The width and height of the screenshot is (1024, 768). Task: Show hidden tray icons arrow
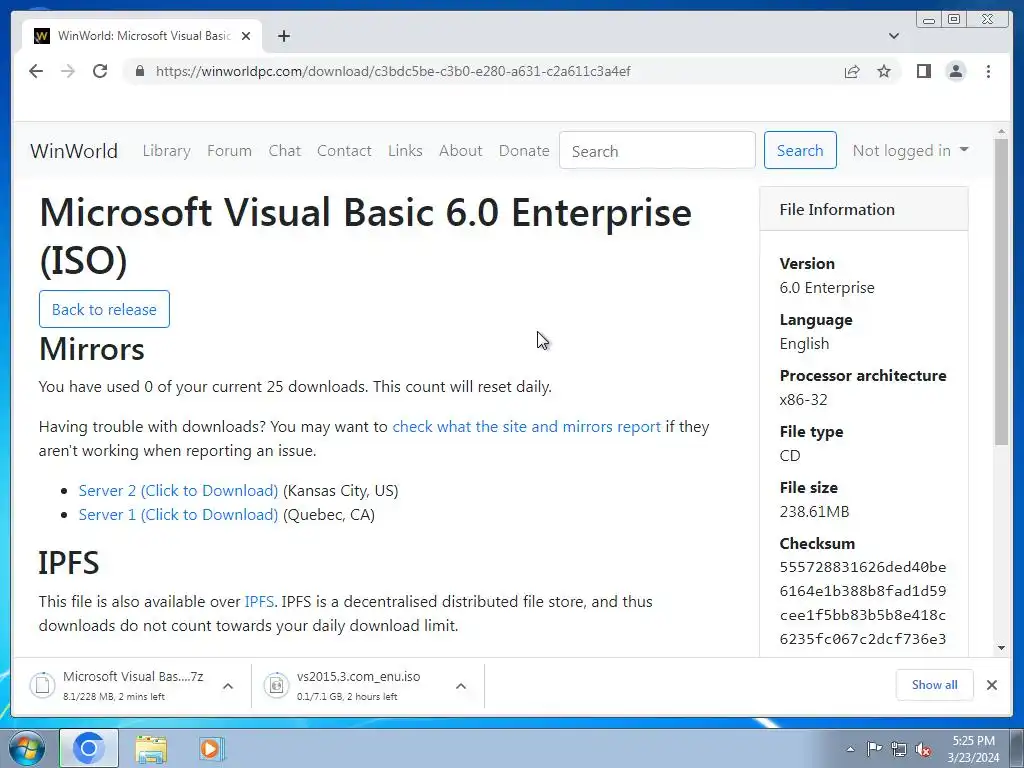click(x=850, y=749)
